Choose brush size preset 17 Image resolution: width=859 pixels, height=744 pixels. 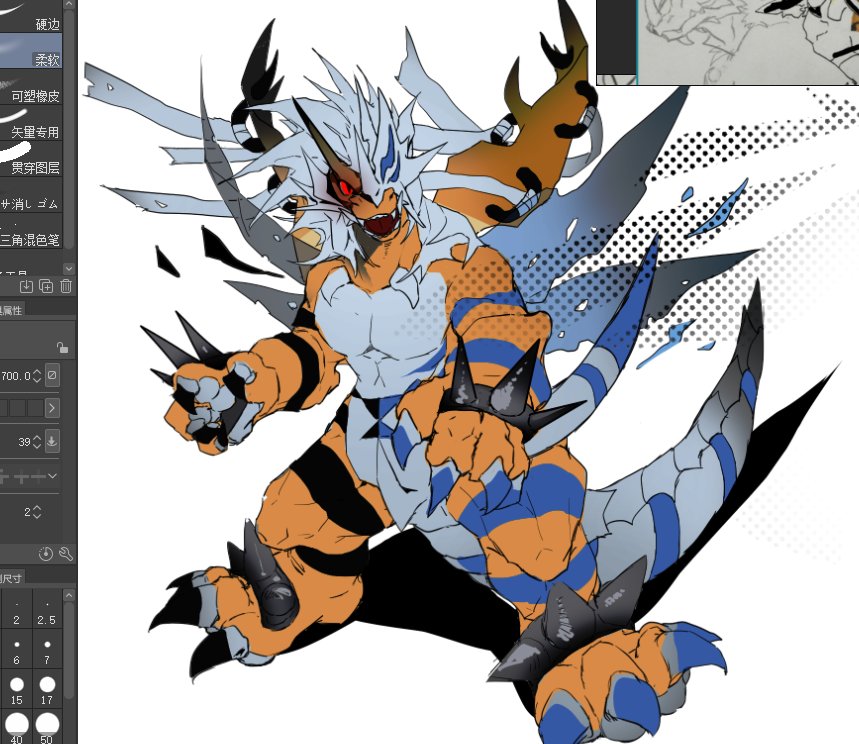click(x=47, y=690)
